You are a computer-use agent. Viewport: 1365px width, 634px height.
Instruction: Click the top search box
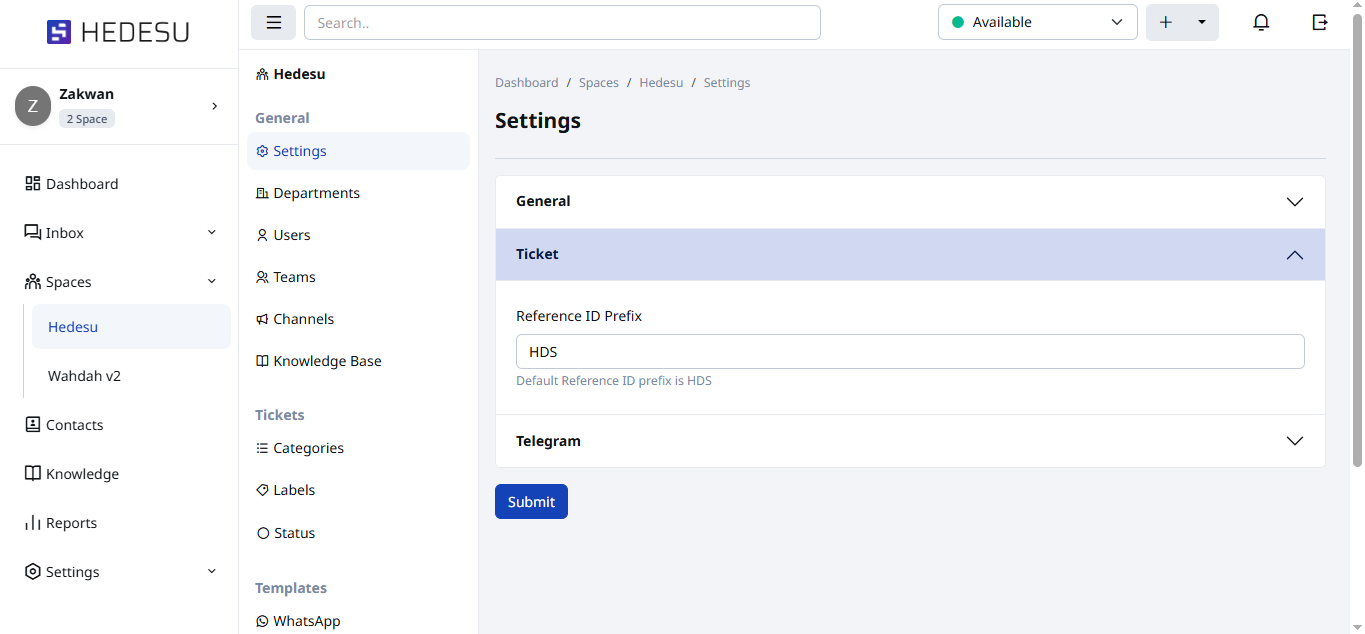coord(562,22)
